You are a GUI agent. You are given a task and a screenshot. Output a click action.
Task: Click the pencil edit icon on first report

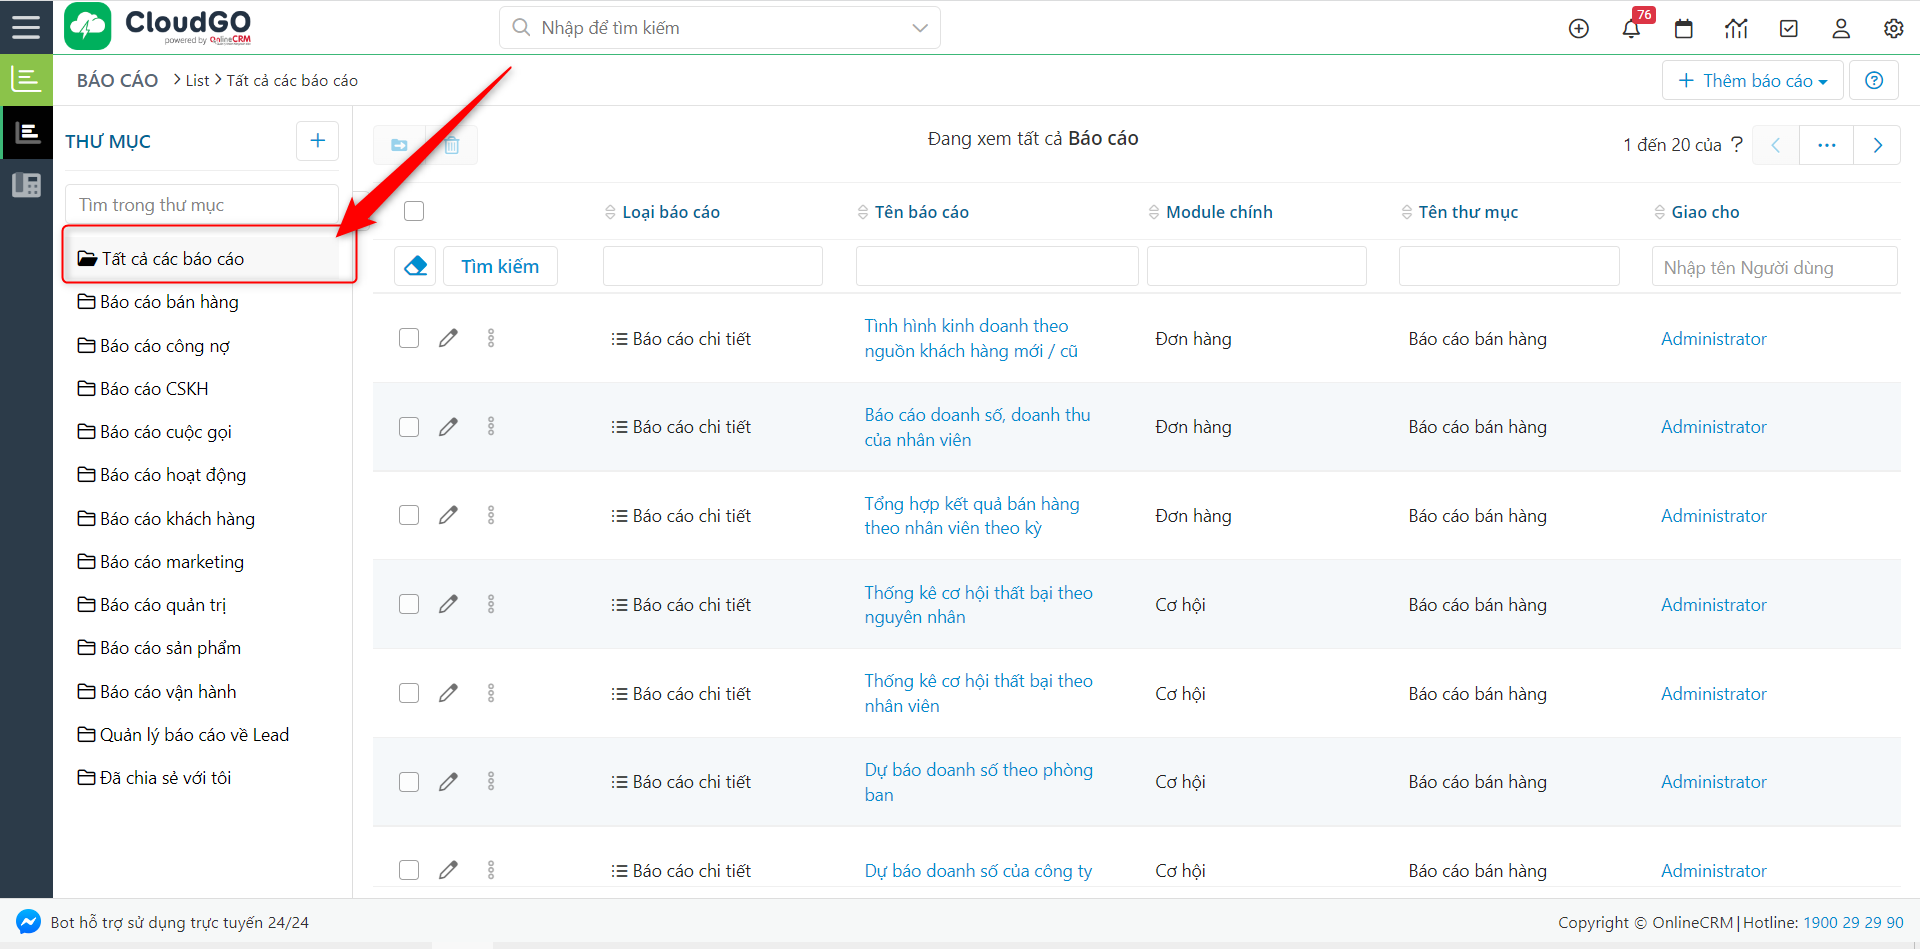pos(448,338)
